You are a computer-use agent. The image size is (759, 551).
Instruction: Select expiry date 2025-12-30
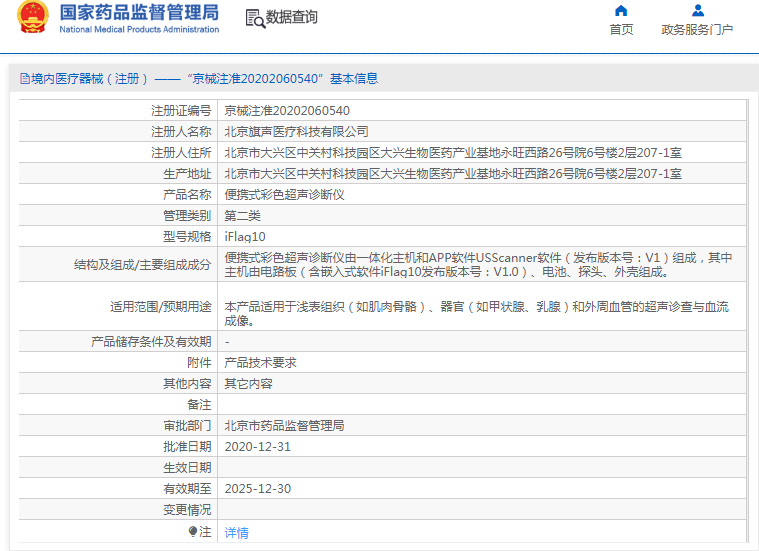coord(258,489)
